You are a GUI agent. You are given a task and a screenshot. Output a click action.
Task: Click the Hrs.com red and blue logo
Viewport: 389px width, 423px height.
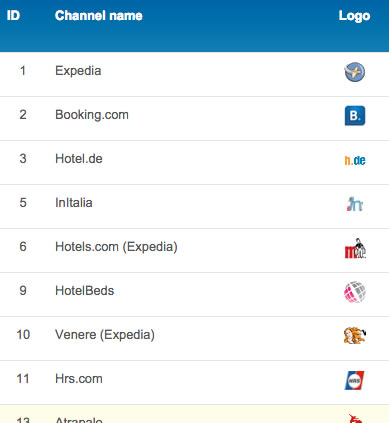354,380
